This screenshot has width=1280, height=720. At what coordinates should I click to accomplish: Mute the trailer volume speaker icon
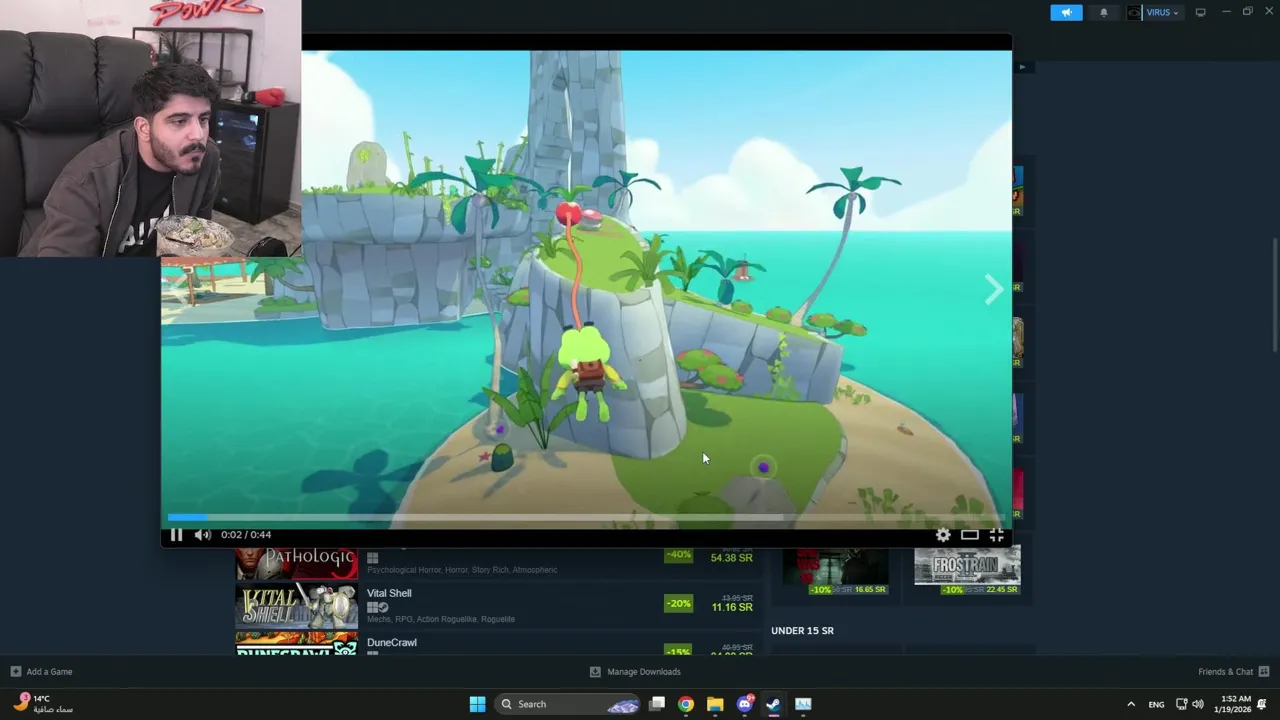pyautogui.click(x=202, y=535)
